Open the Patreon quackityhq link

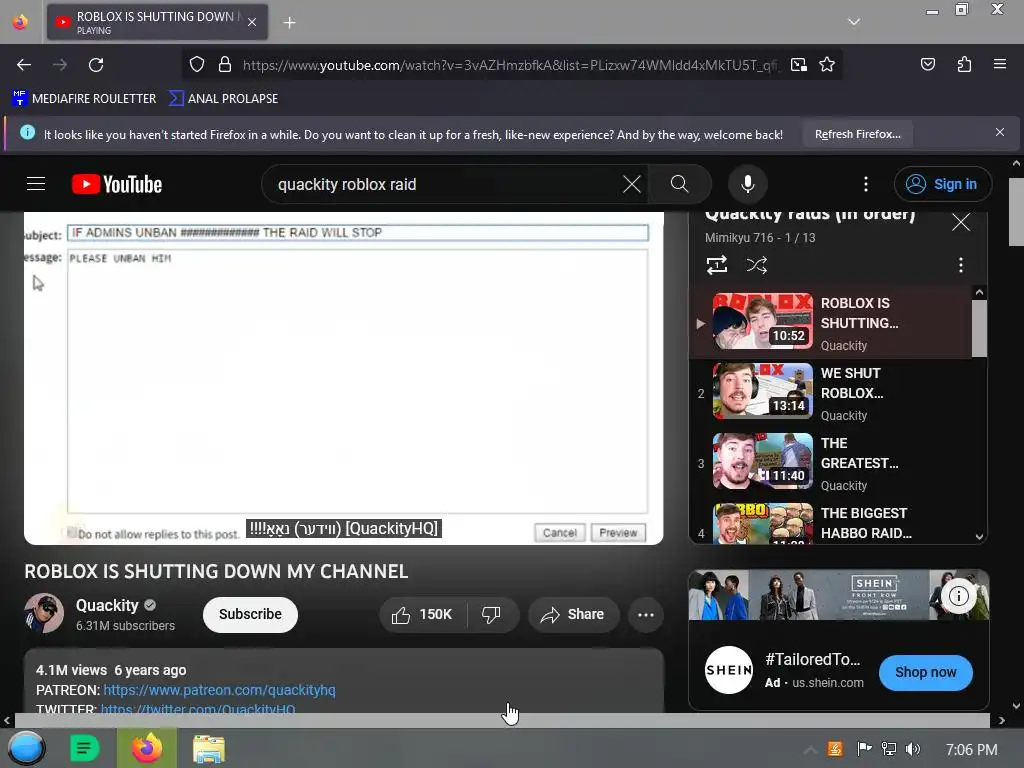point(219,690)
